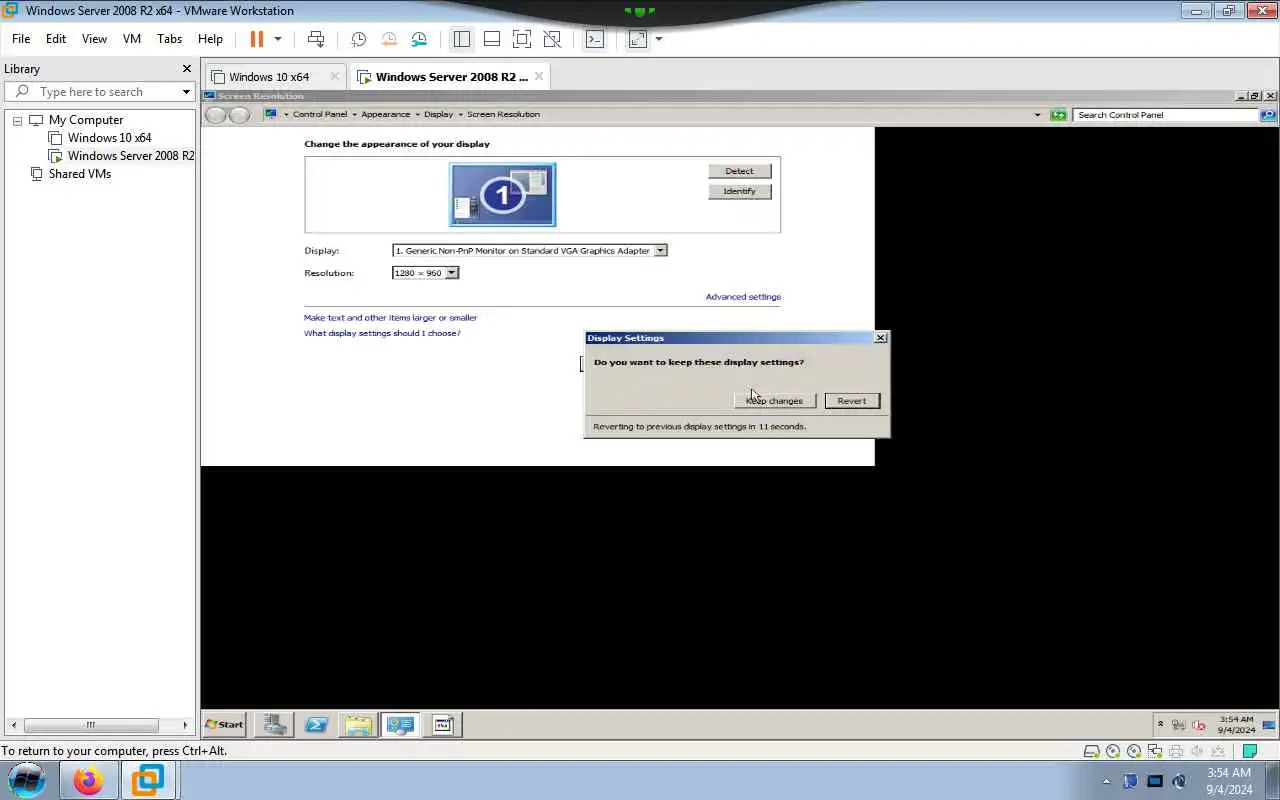Open Make text and other items larger link
Image resolution: width=1280 pixels, height=800 pixels.
pyautogui.click(x=391, y=318)
